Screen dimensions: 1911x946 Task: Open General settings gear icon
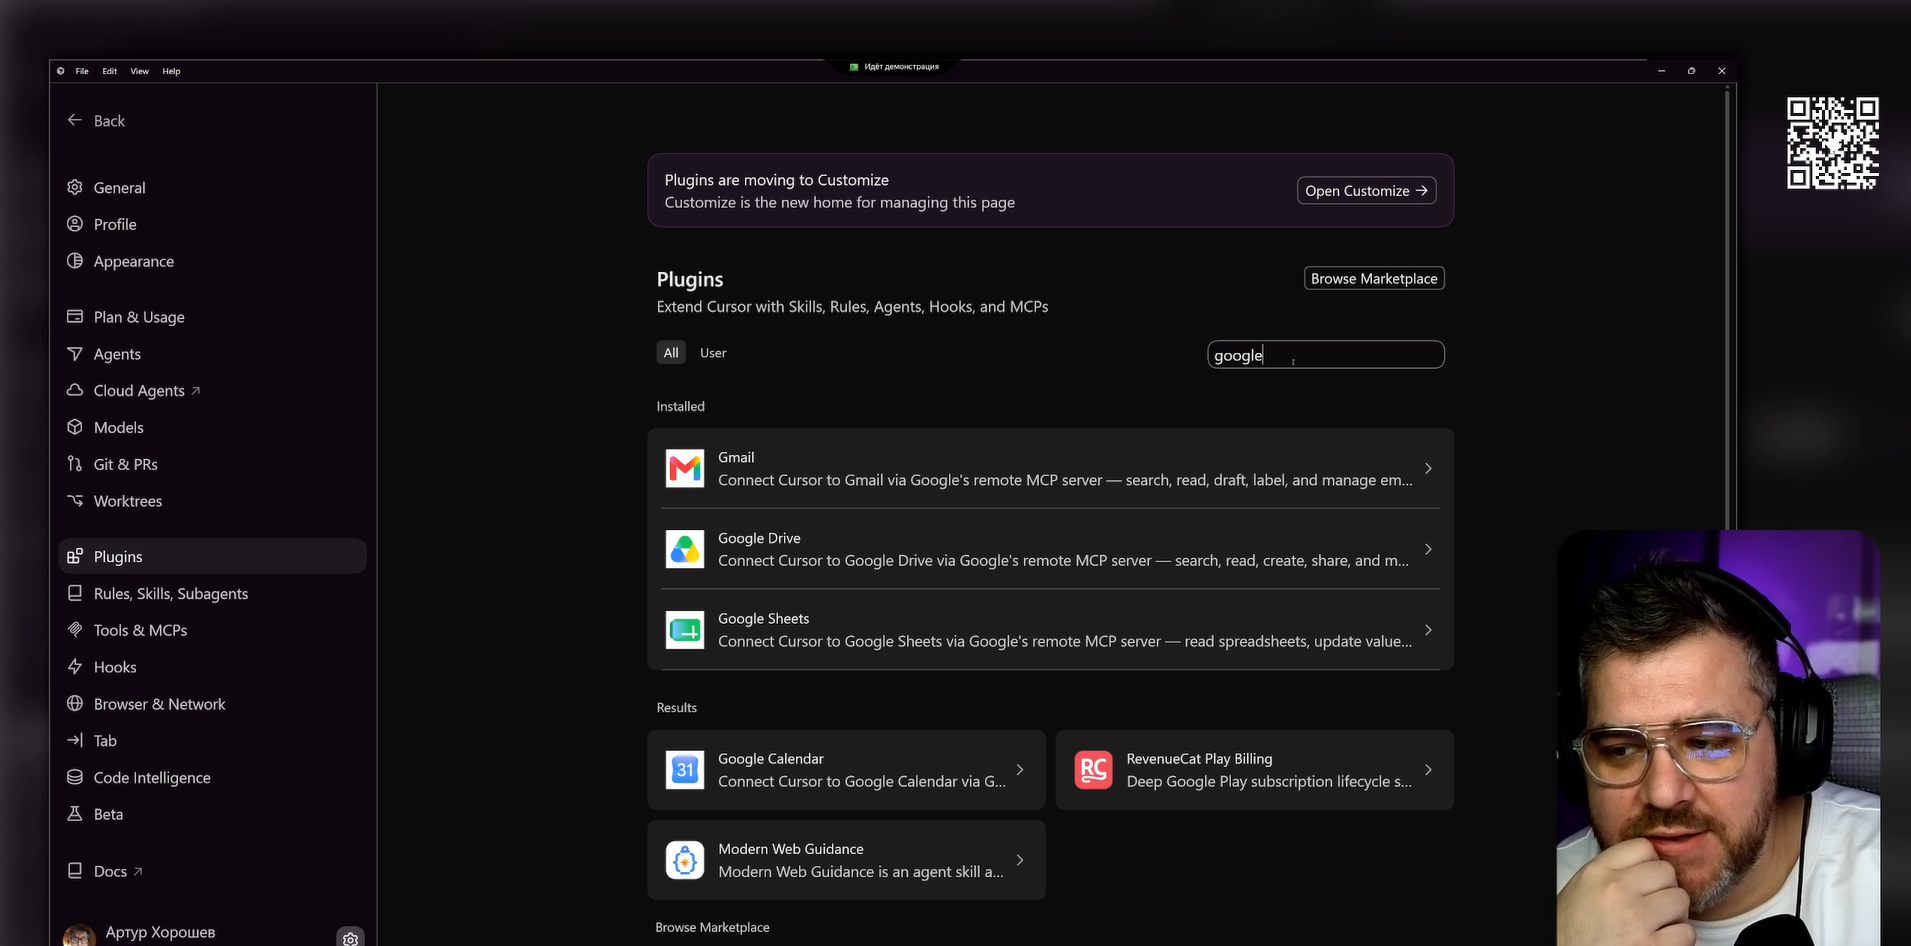(x=75, y=187)
